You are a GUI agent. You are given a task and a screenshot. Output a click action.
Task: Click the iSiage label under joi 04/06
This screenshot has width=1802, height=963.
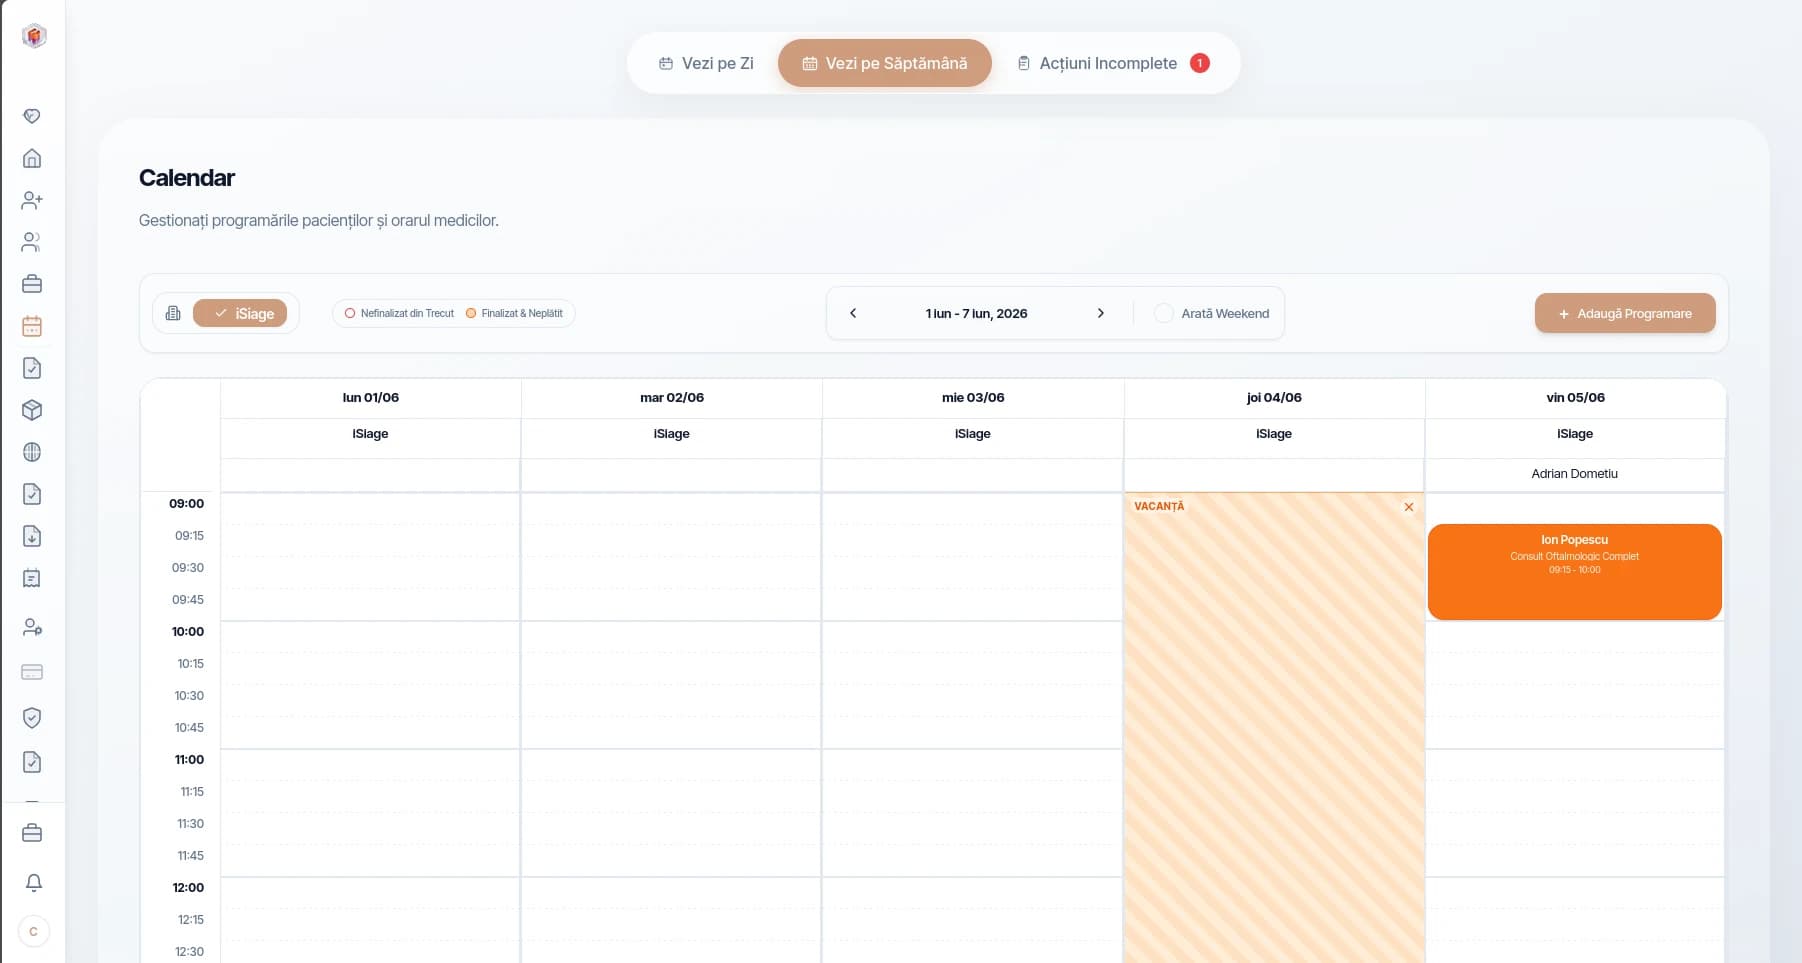pyautogui.click(x=1274, y=434)
